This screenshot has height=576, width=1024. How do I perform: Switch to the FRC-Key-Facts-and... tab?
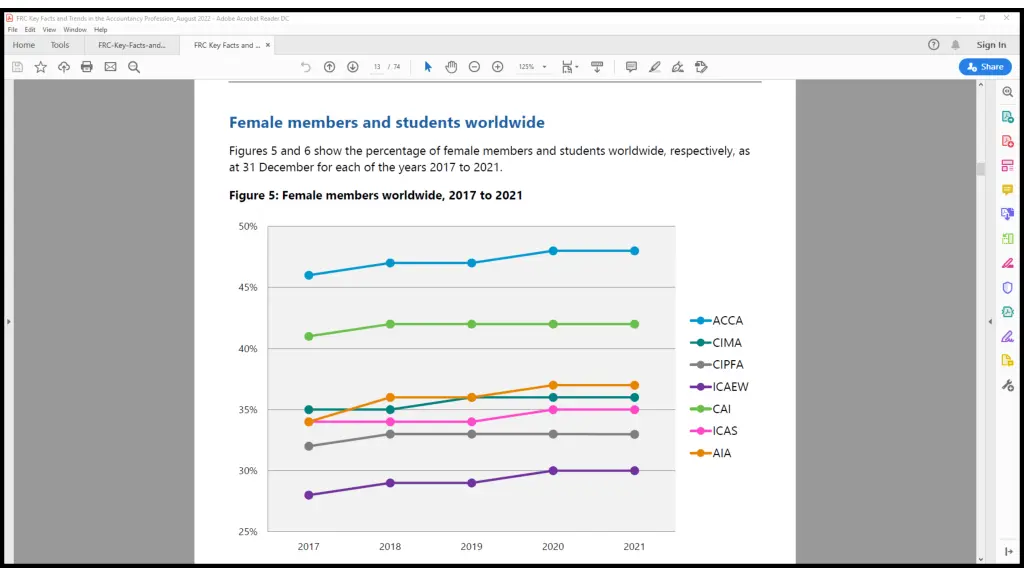[x=132, y=45]
